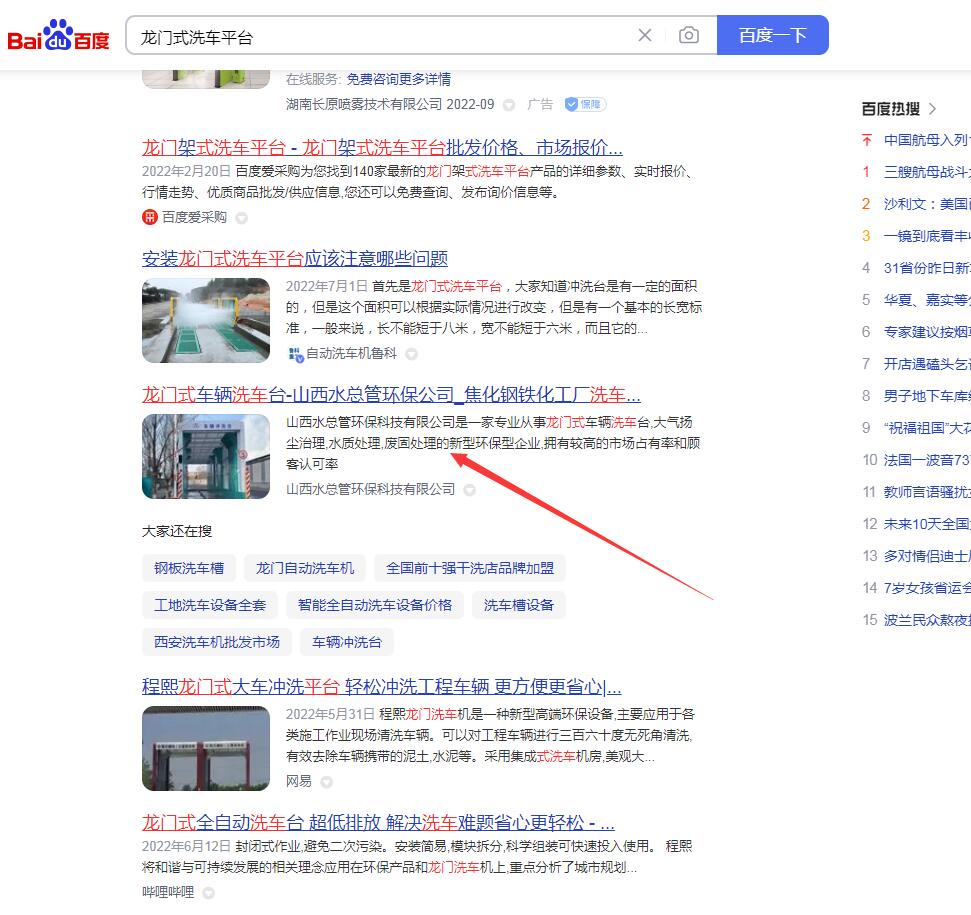971x915 pixels.
Task: Expand dropdown next to 山西水总管环保科技有限公司
Action: [469, 490]
